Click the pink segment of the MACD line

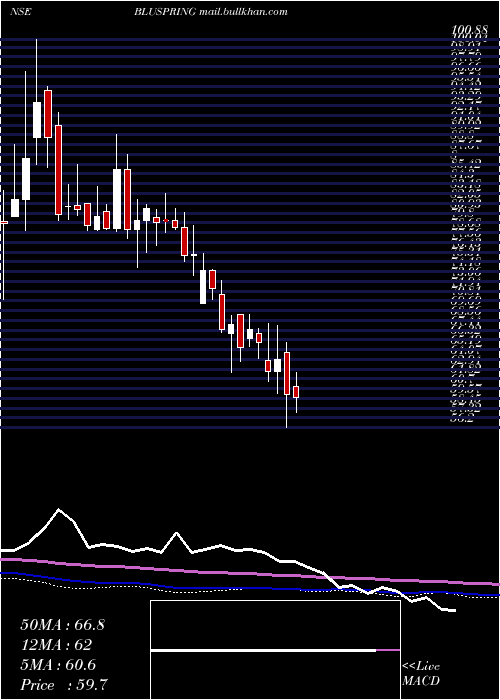(388, 650)
